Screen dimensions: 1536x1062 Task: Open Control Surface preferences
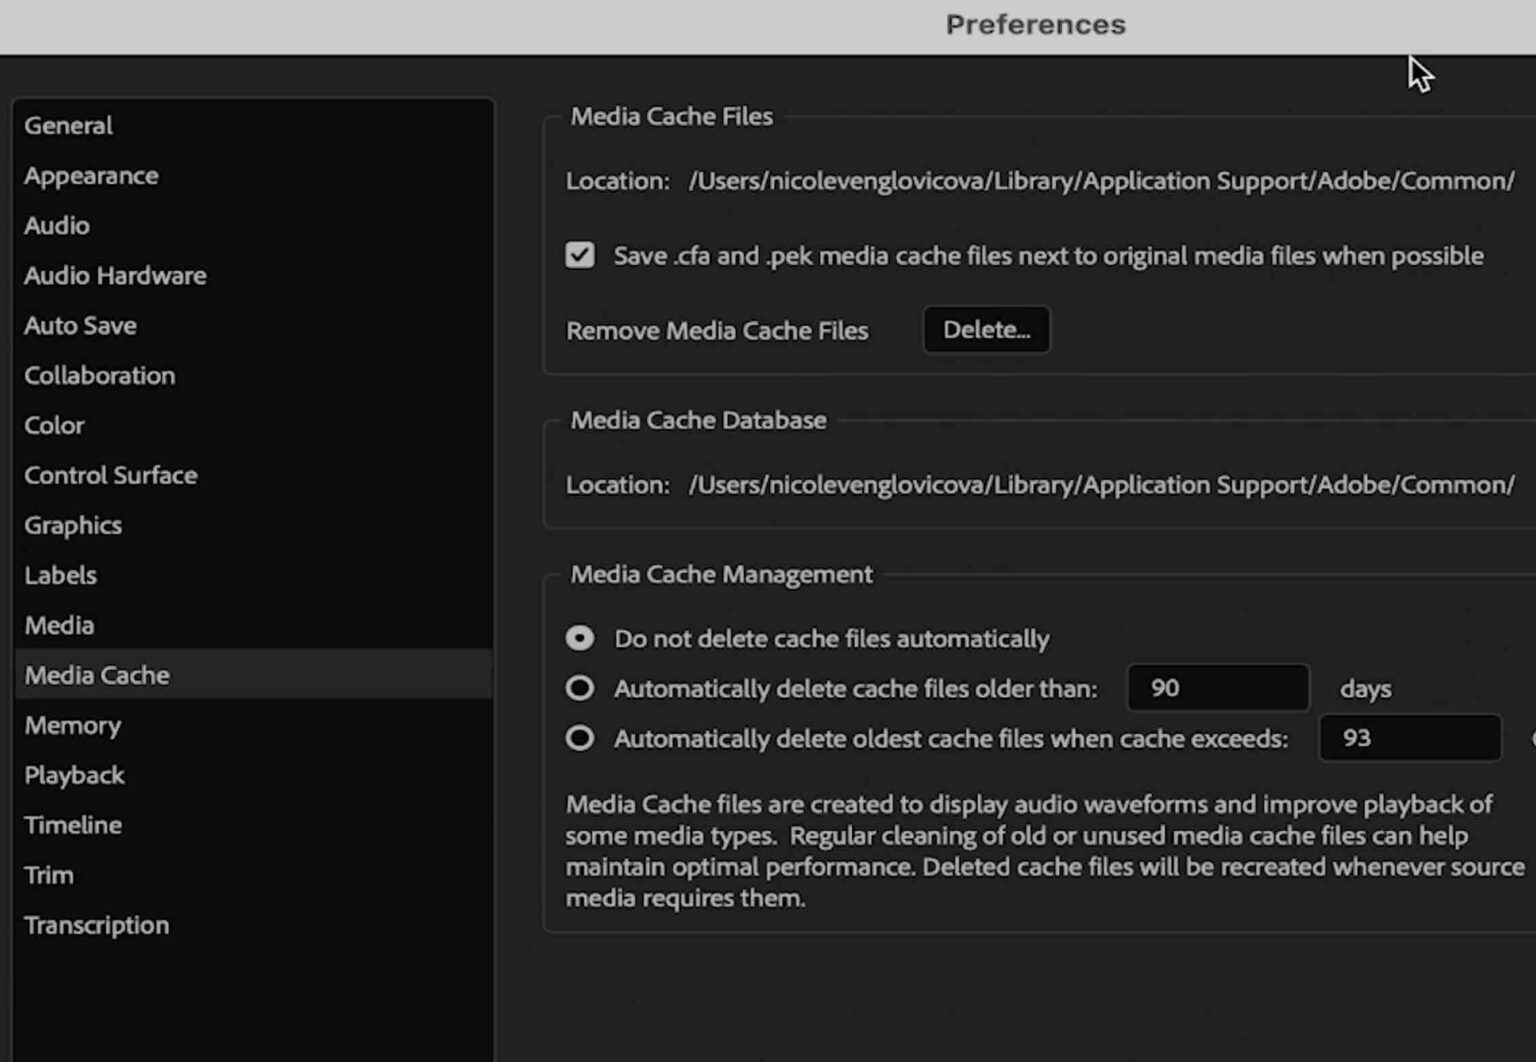[110, 475]
